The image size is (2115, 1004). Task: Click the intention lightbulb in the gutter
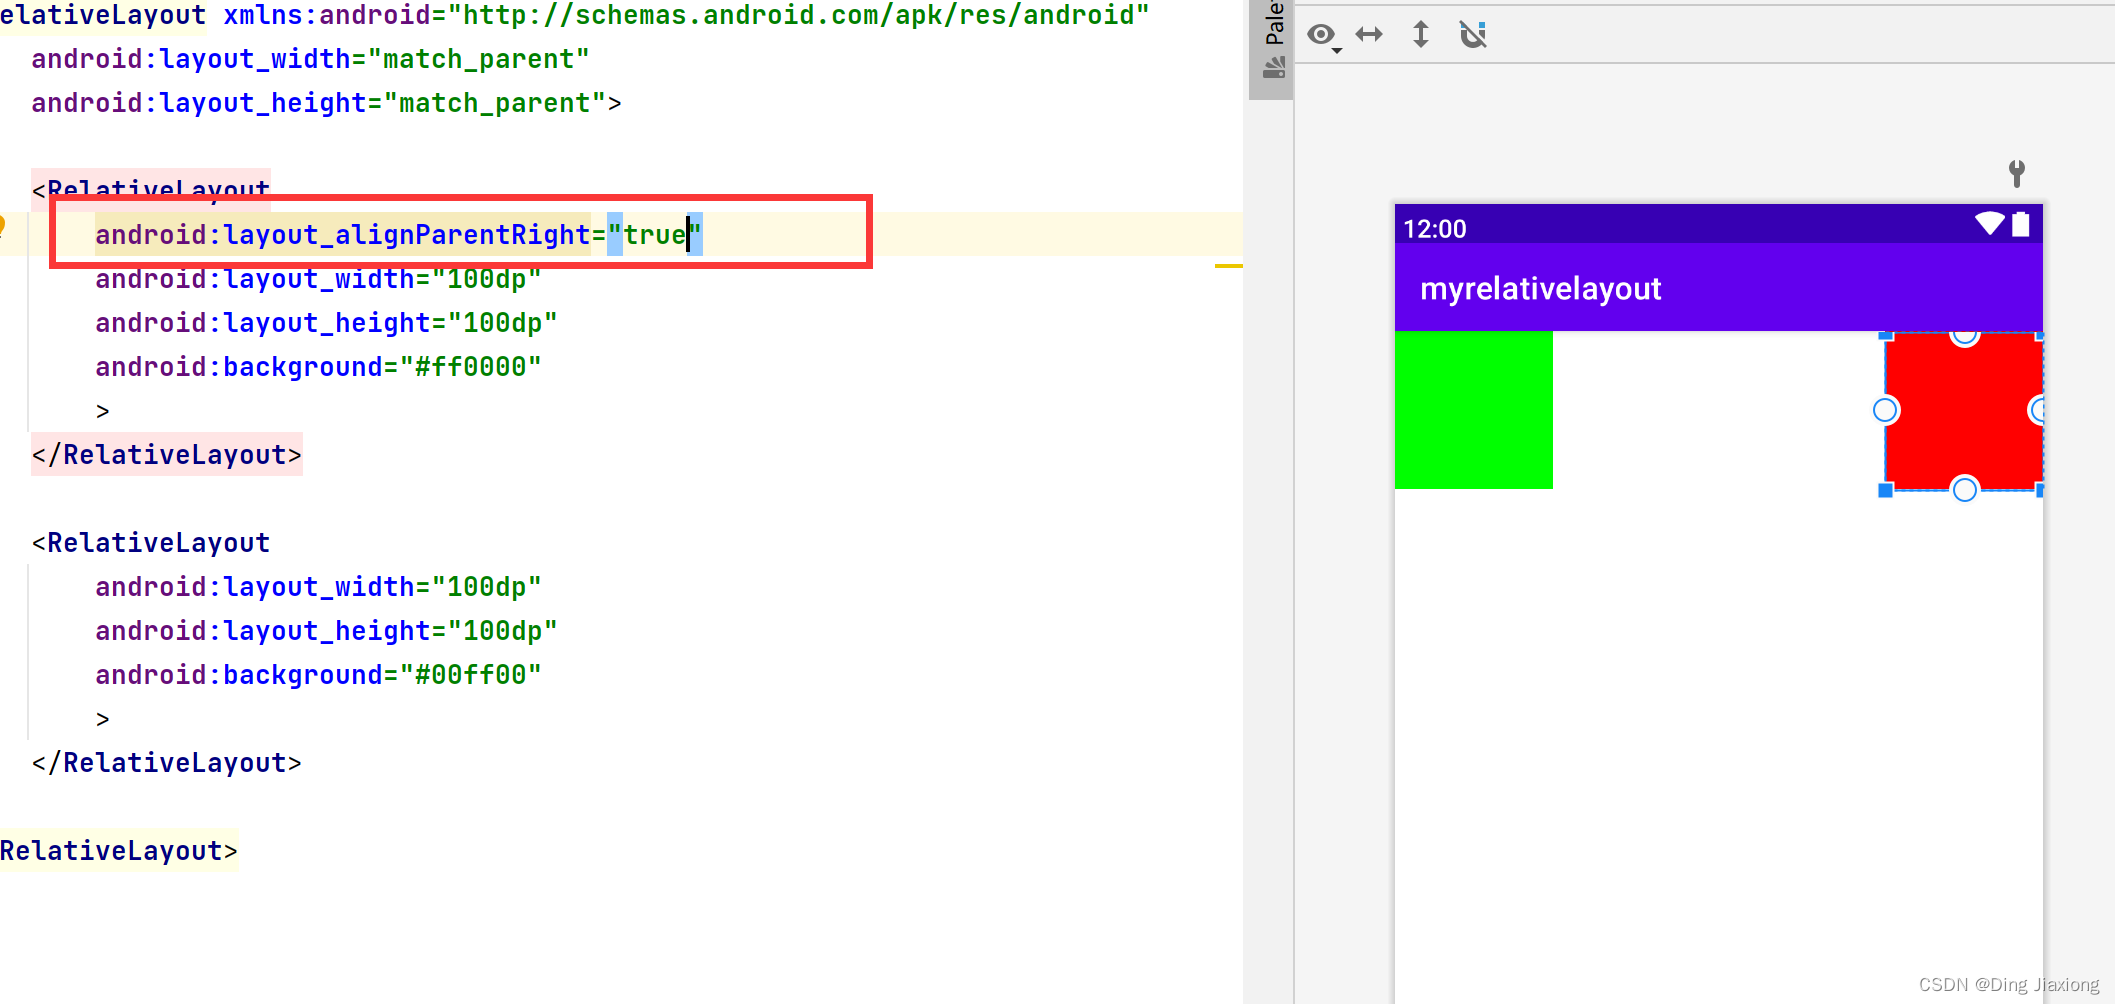click(2, 227)
